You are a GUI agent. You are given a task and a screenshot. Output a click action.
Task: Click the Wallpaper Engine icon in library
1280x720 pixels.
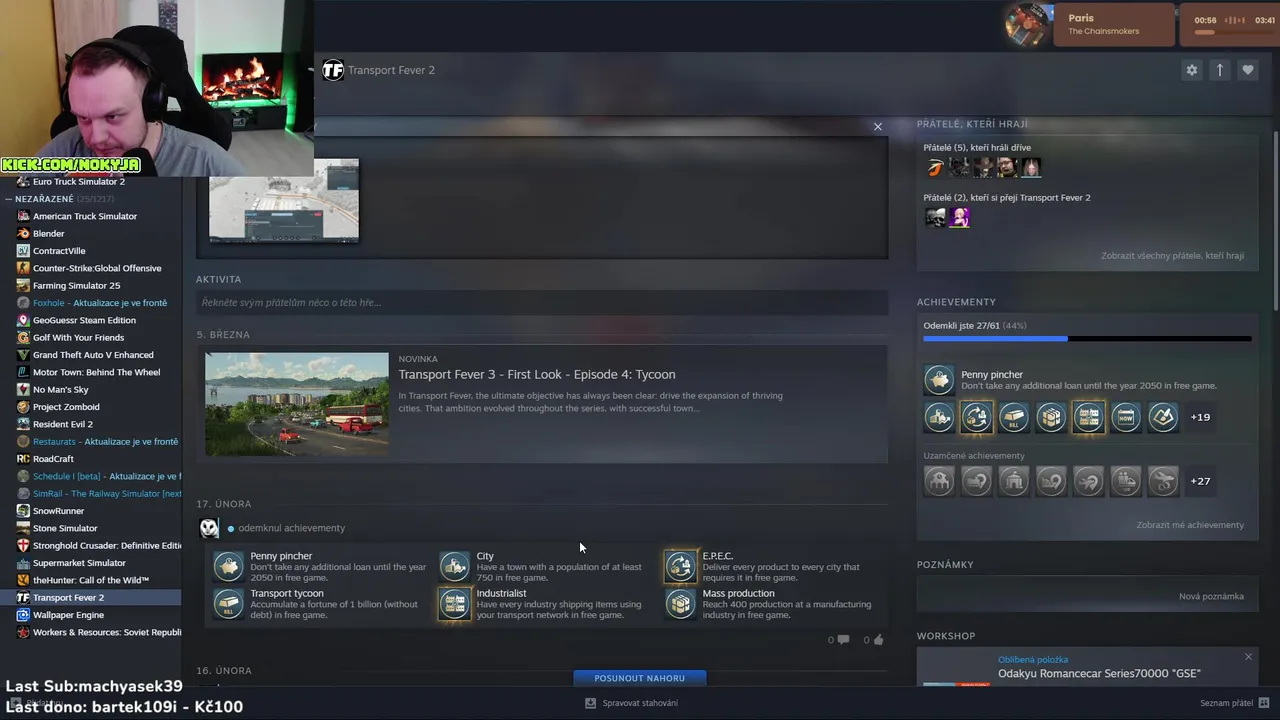click(x=23, y=615)
